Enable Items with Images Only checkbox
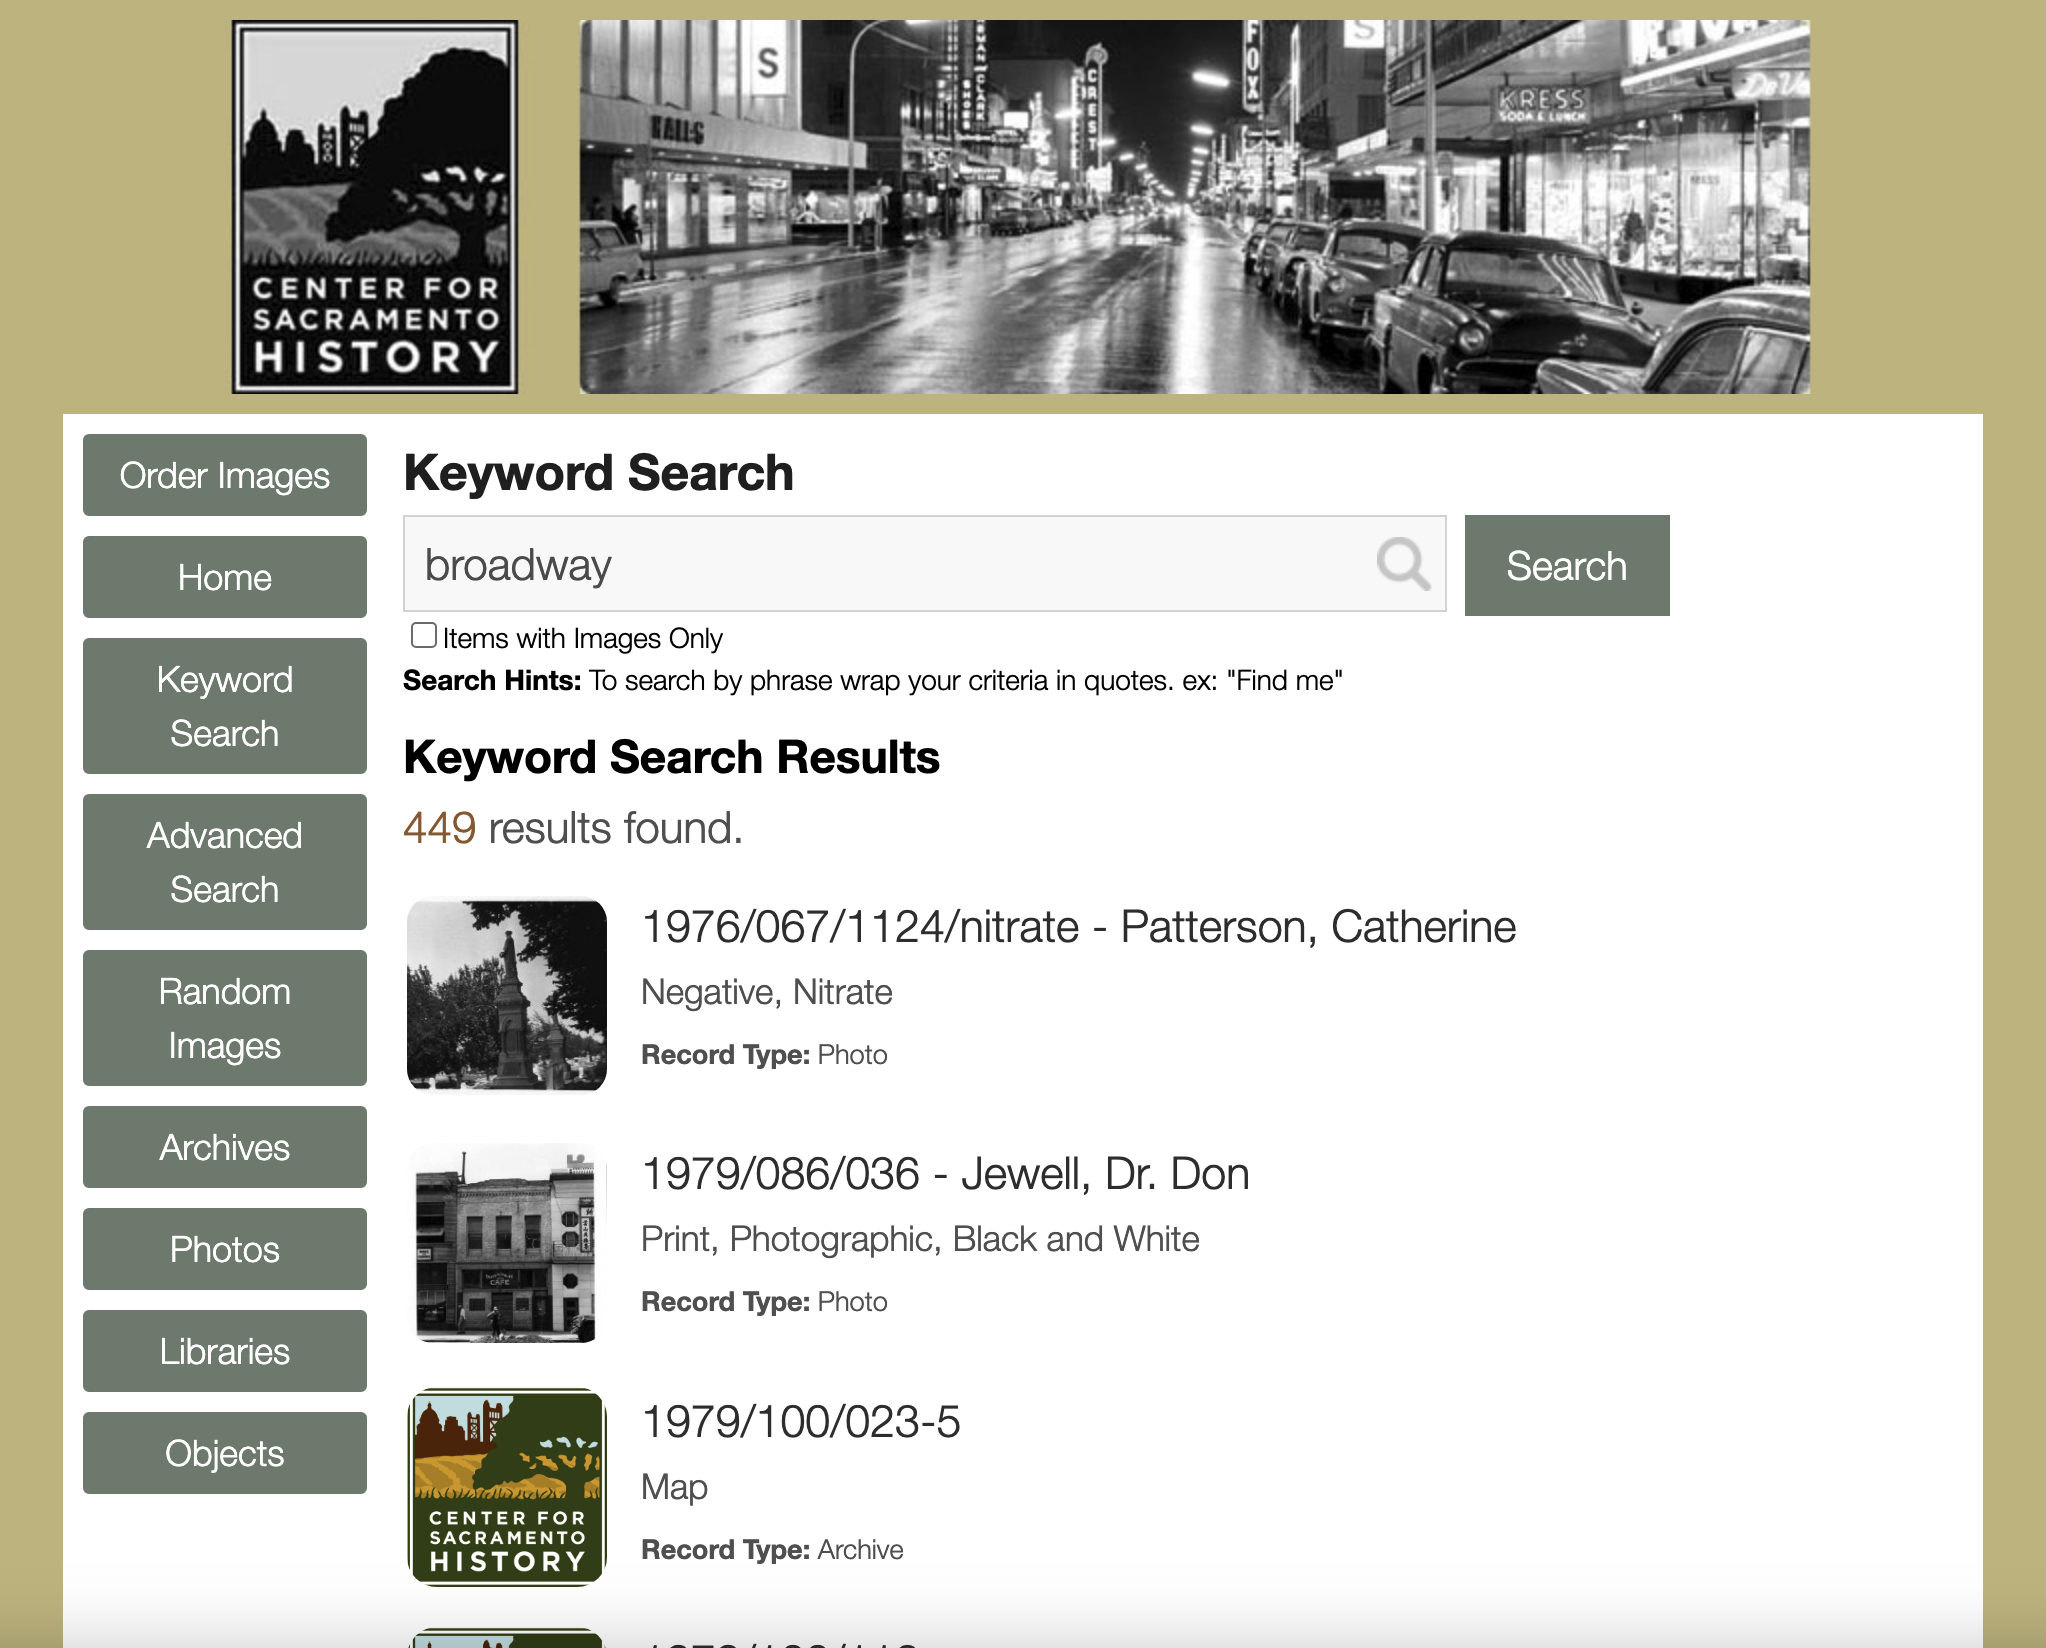Image resolution: width=2046 pixels, height=1648 pixels. [x=424, y=636]
